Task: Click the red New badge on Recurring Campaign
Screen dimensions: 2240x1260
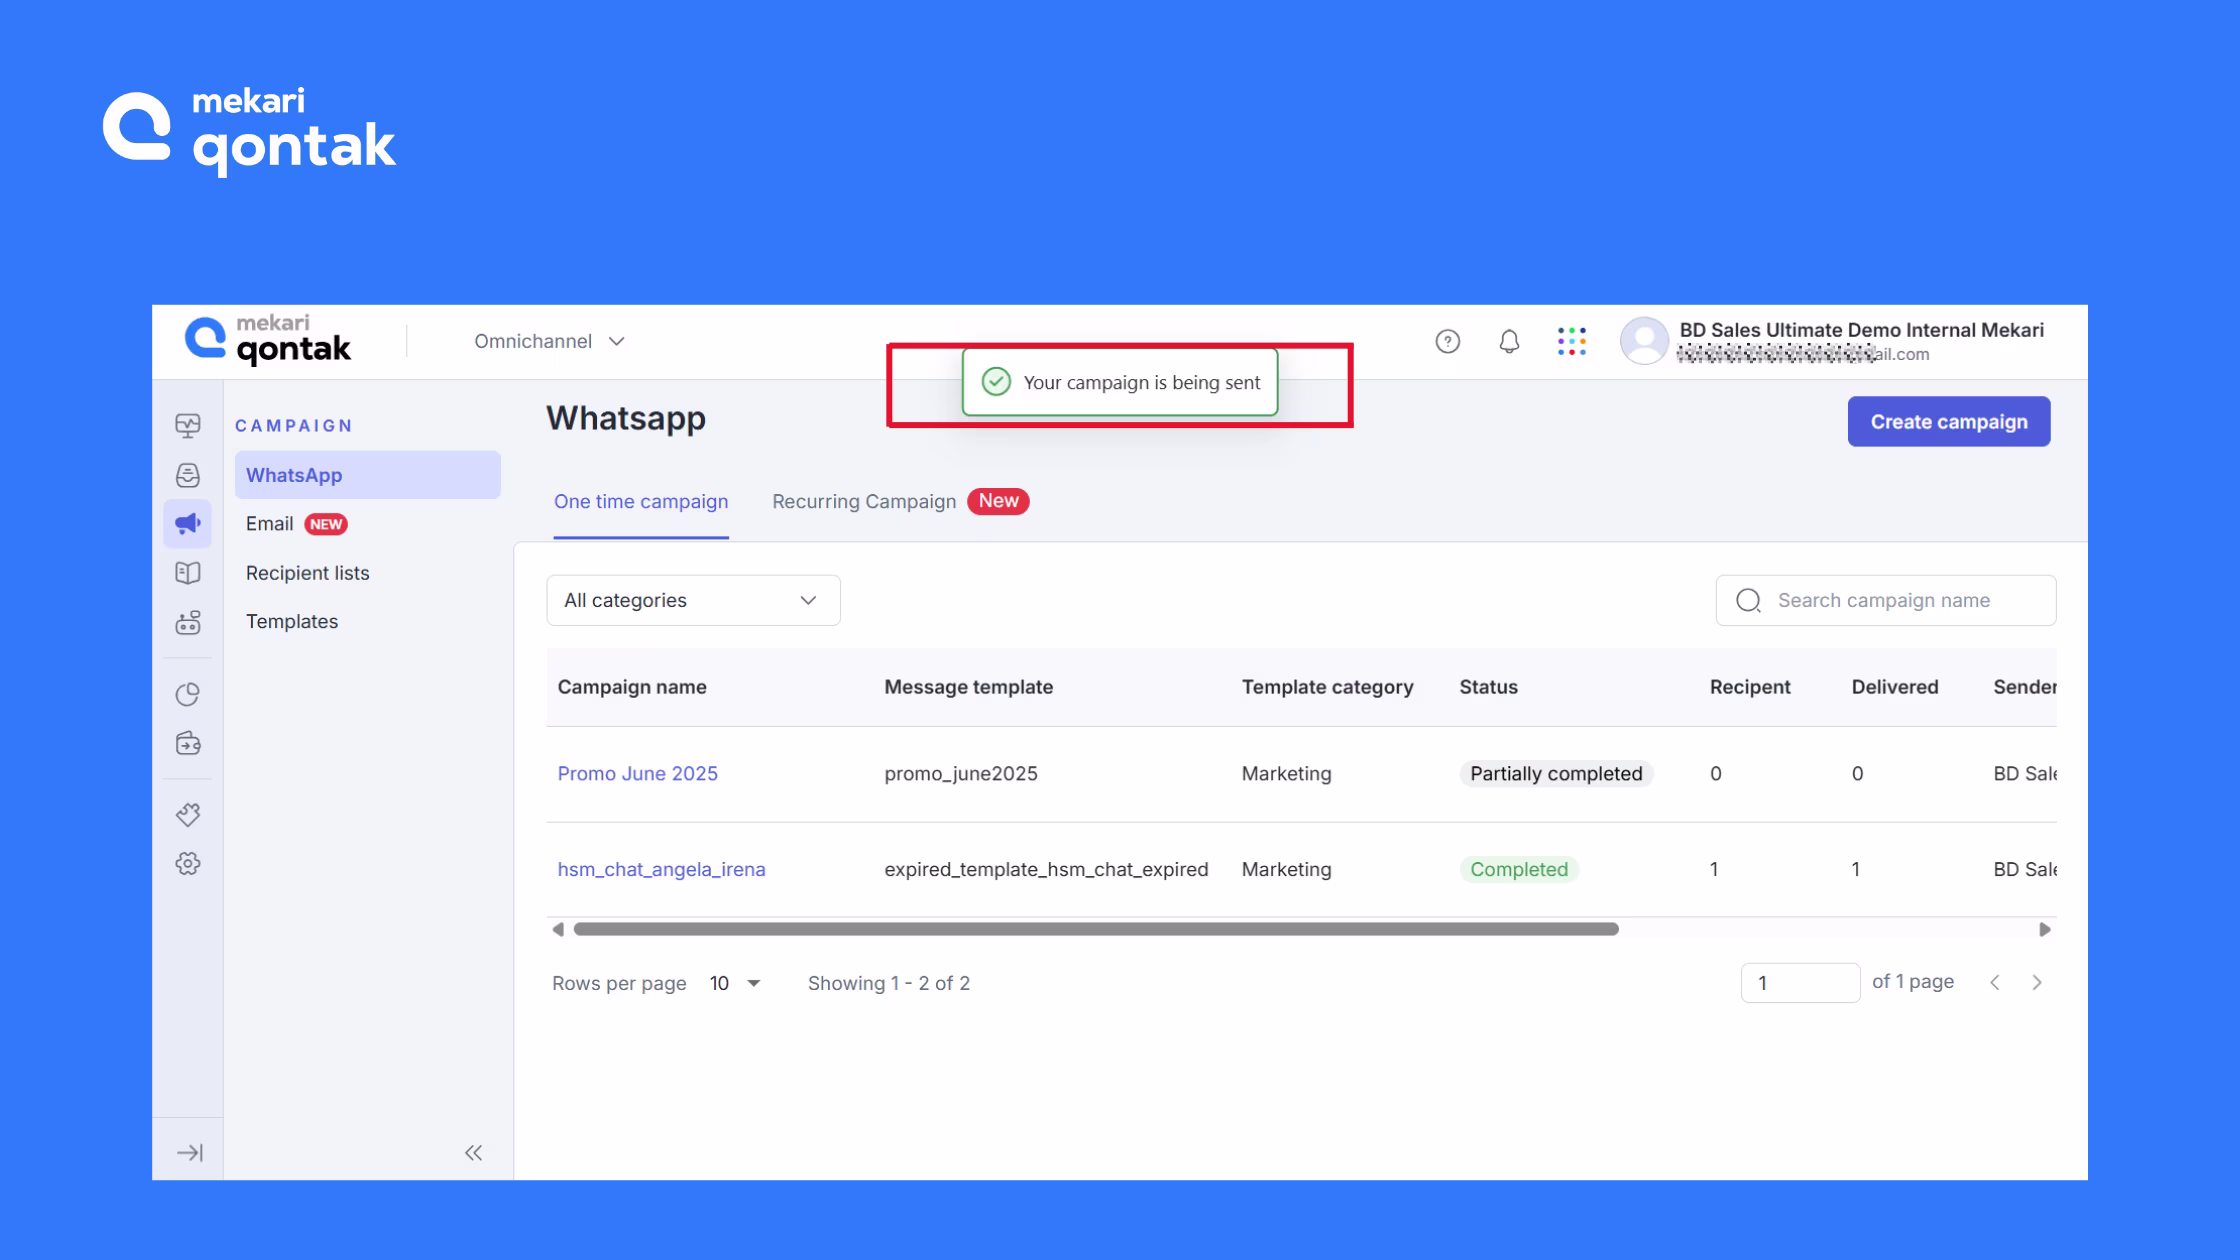Action: point(998,501)
